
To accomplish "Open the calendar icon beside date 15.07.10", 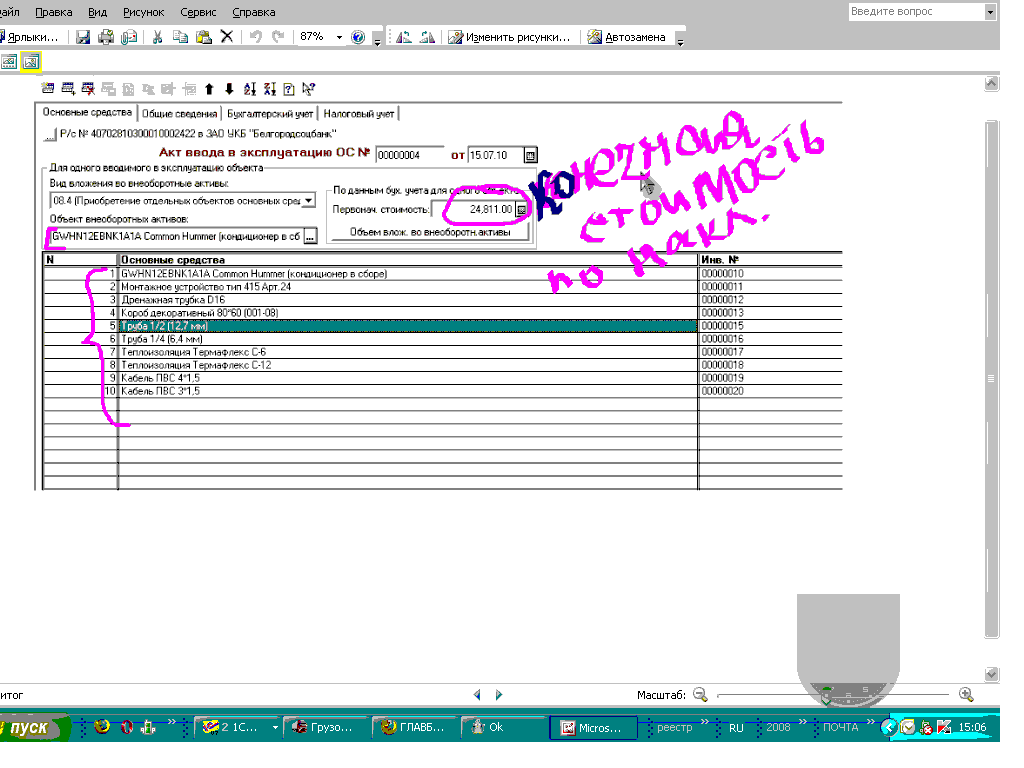I will (x=531, y=155).
